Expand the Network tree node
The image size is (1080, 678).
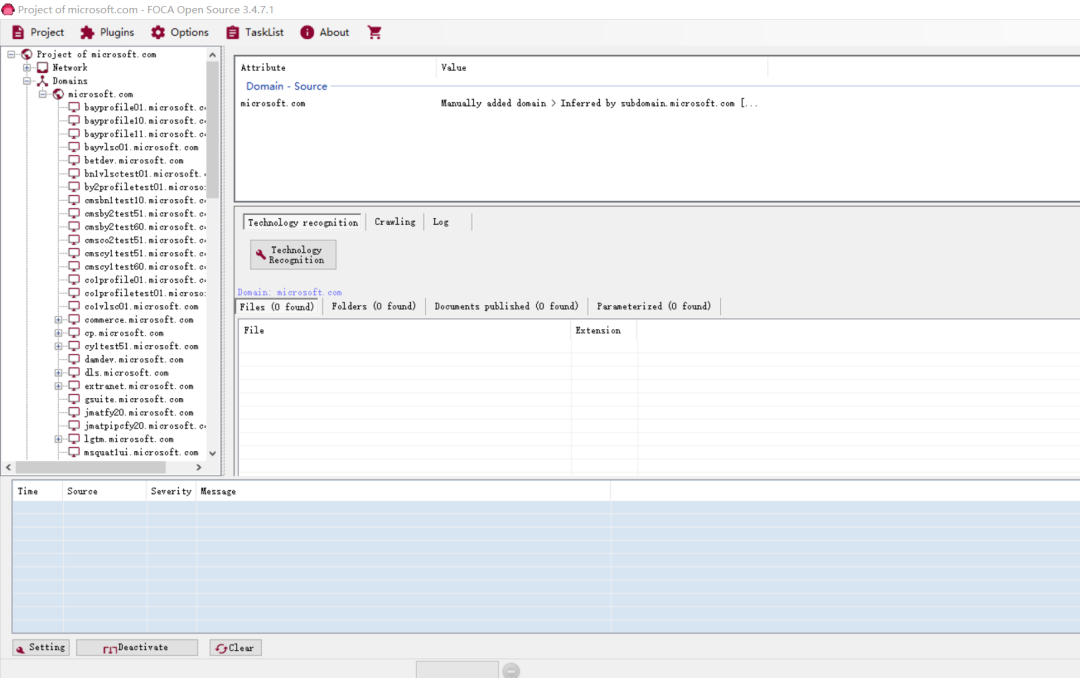coord(27,68)
